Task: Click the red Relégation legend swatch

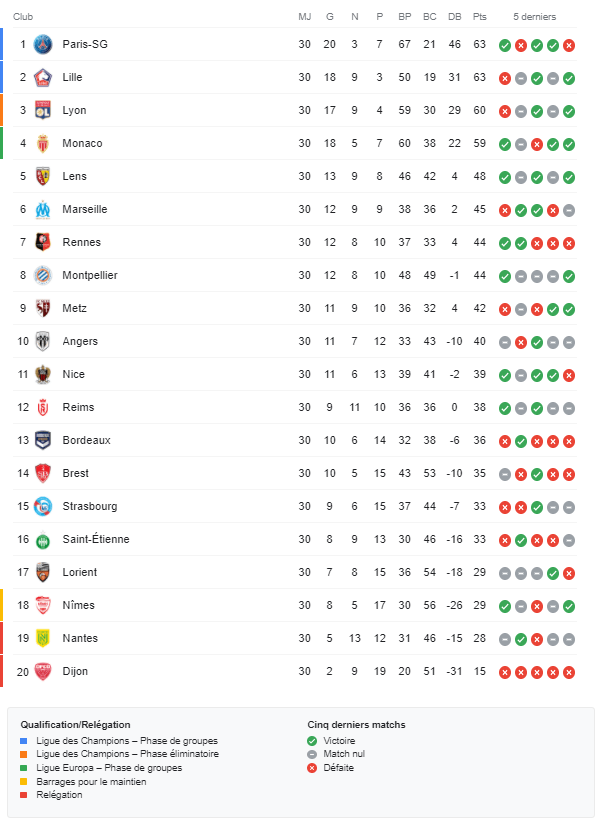Action: click(24, 795)
